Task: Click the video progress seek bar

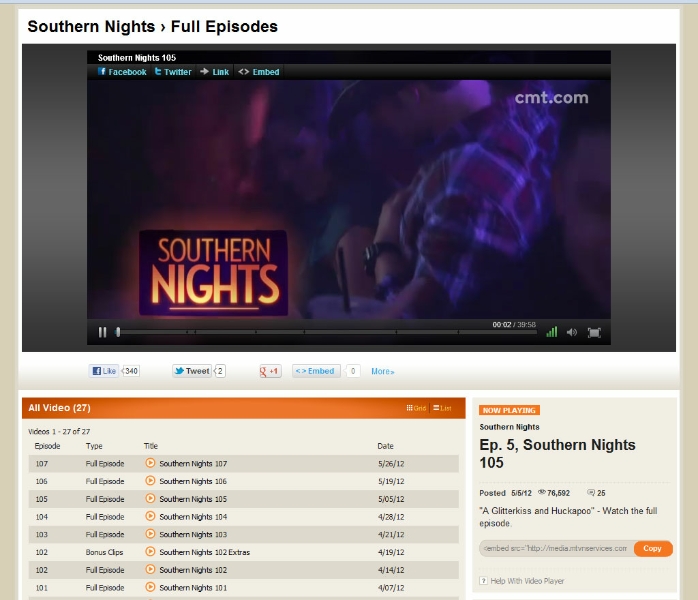Action: (300, 332)
